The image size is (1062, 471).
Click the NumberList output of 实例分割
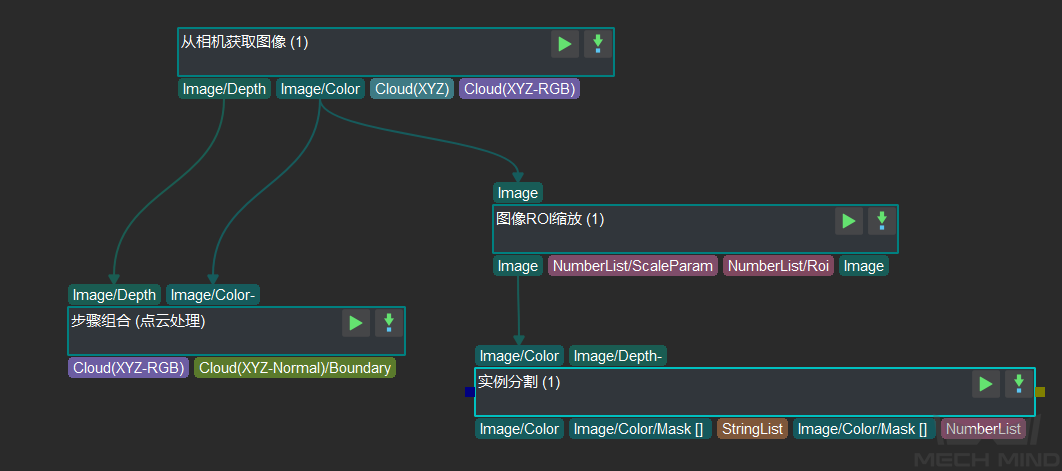983,429
